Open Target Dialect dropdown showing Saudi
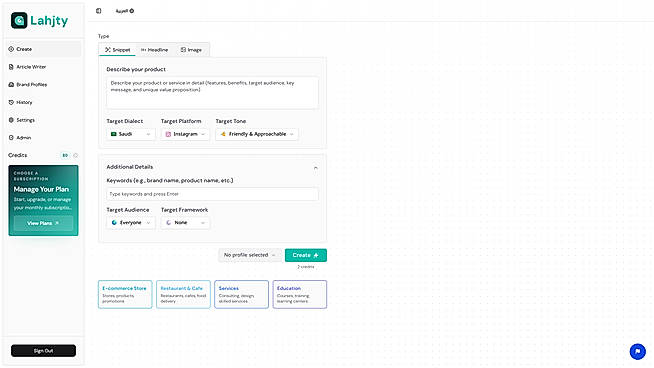The height and width of the screenshot is (368, 654). click(x=131, y=134)
